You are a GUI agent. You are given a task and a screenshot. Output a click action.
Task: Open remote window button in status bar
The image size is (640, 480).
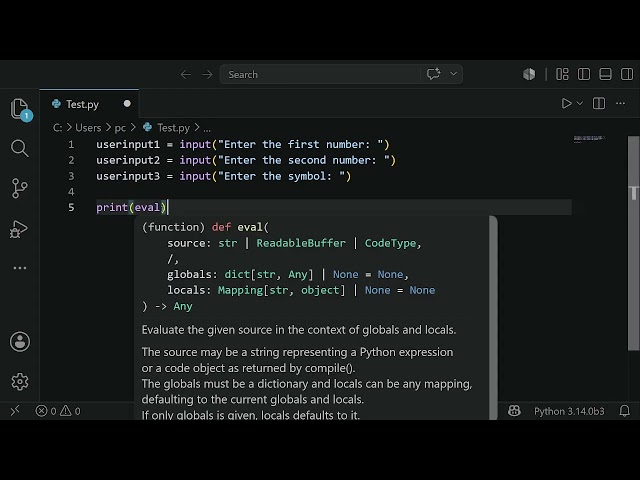(x=15, y=411)
